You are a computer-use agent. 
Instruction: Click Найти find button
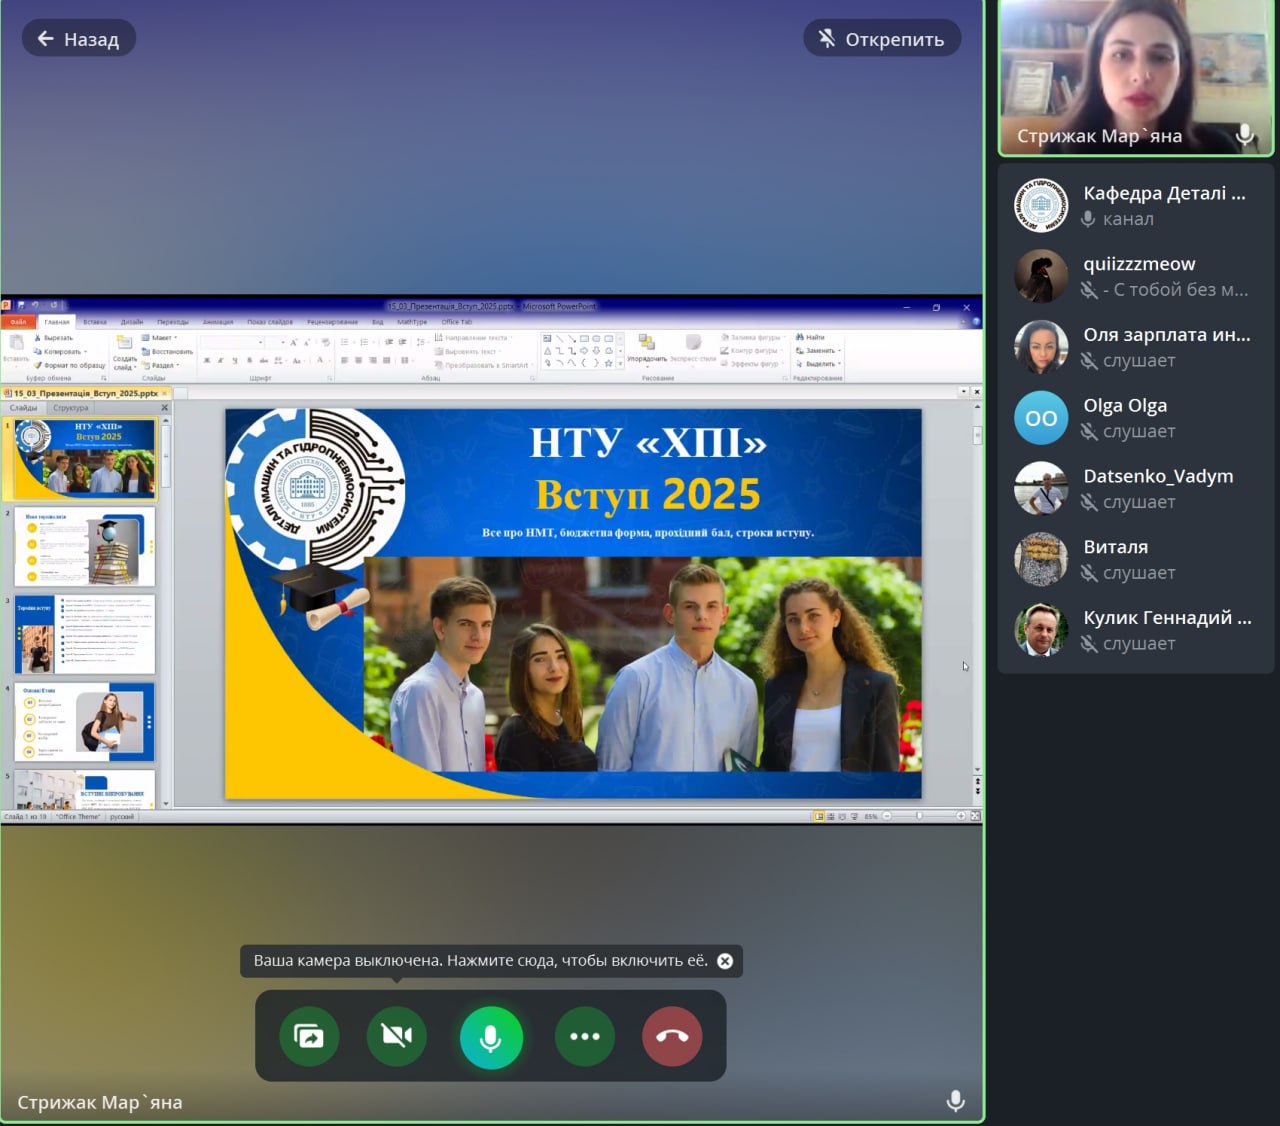pos(810,338)
